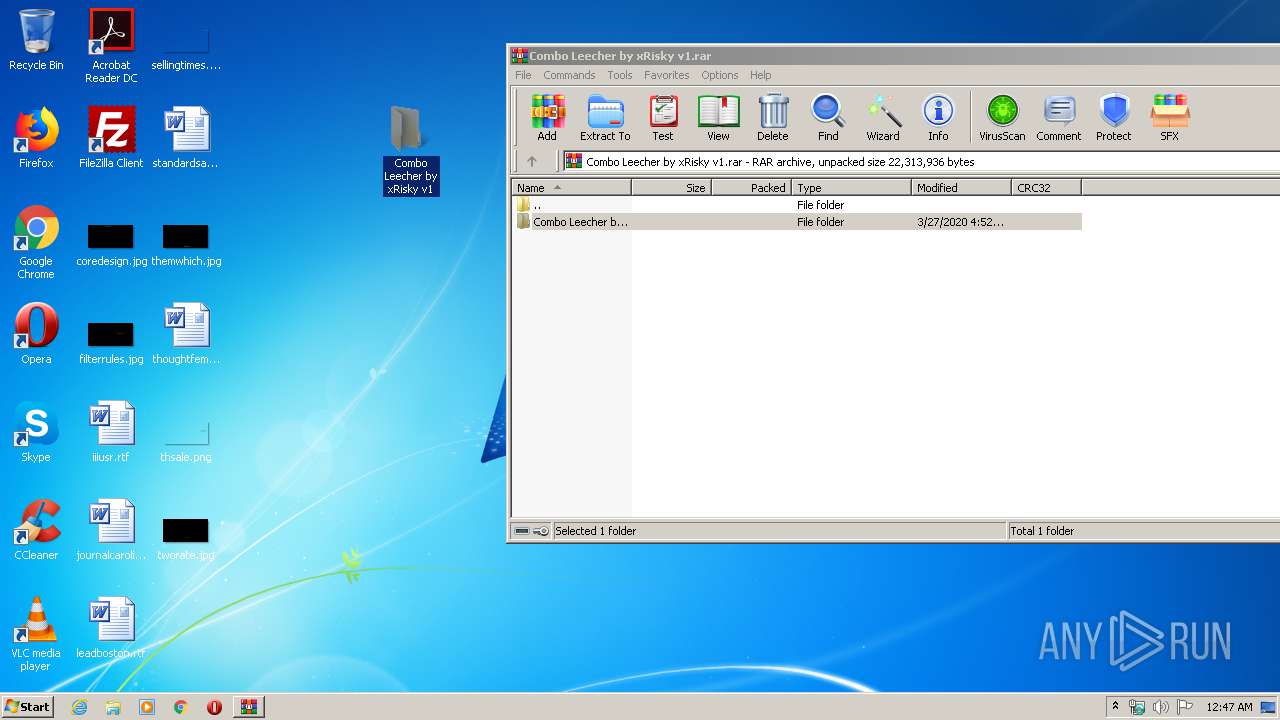
Task: Click the drive/key status bar icon
Action: point(531,531)
